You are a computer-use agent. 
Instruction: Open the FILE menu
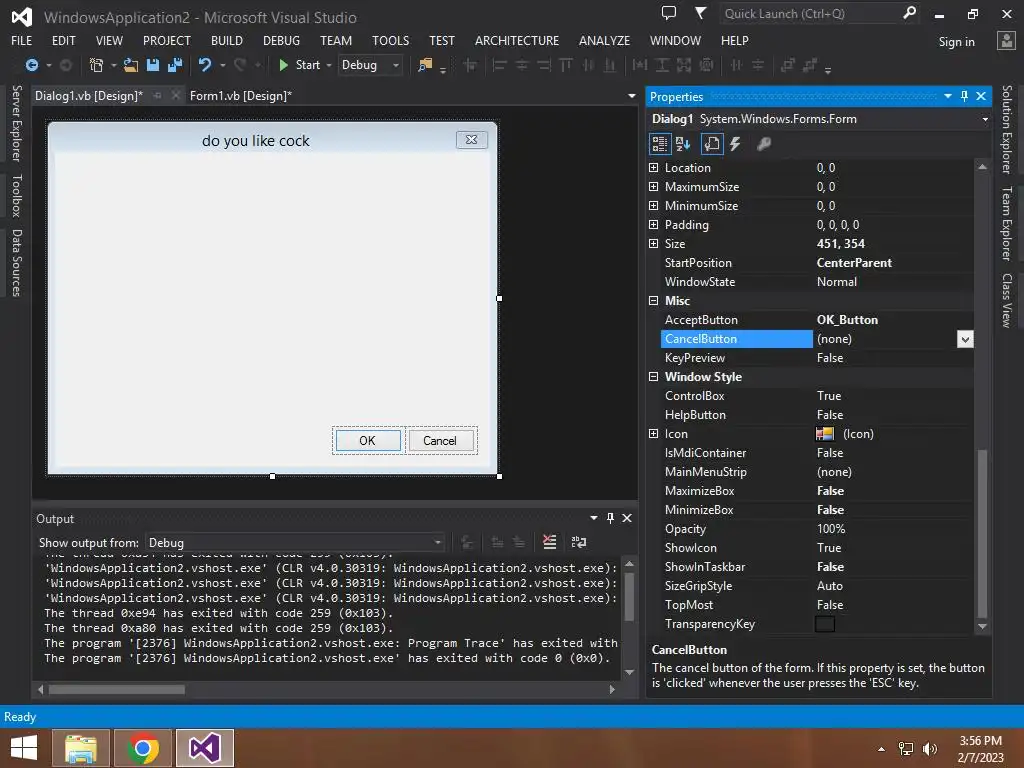tap(22, 40)
